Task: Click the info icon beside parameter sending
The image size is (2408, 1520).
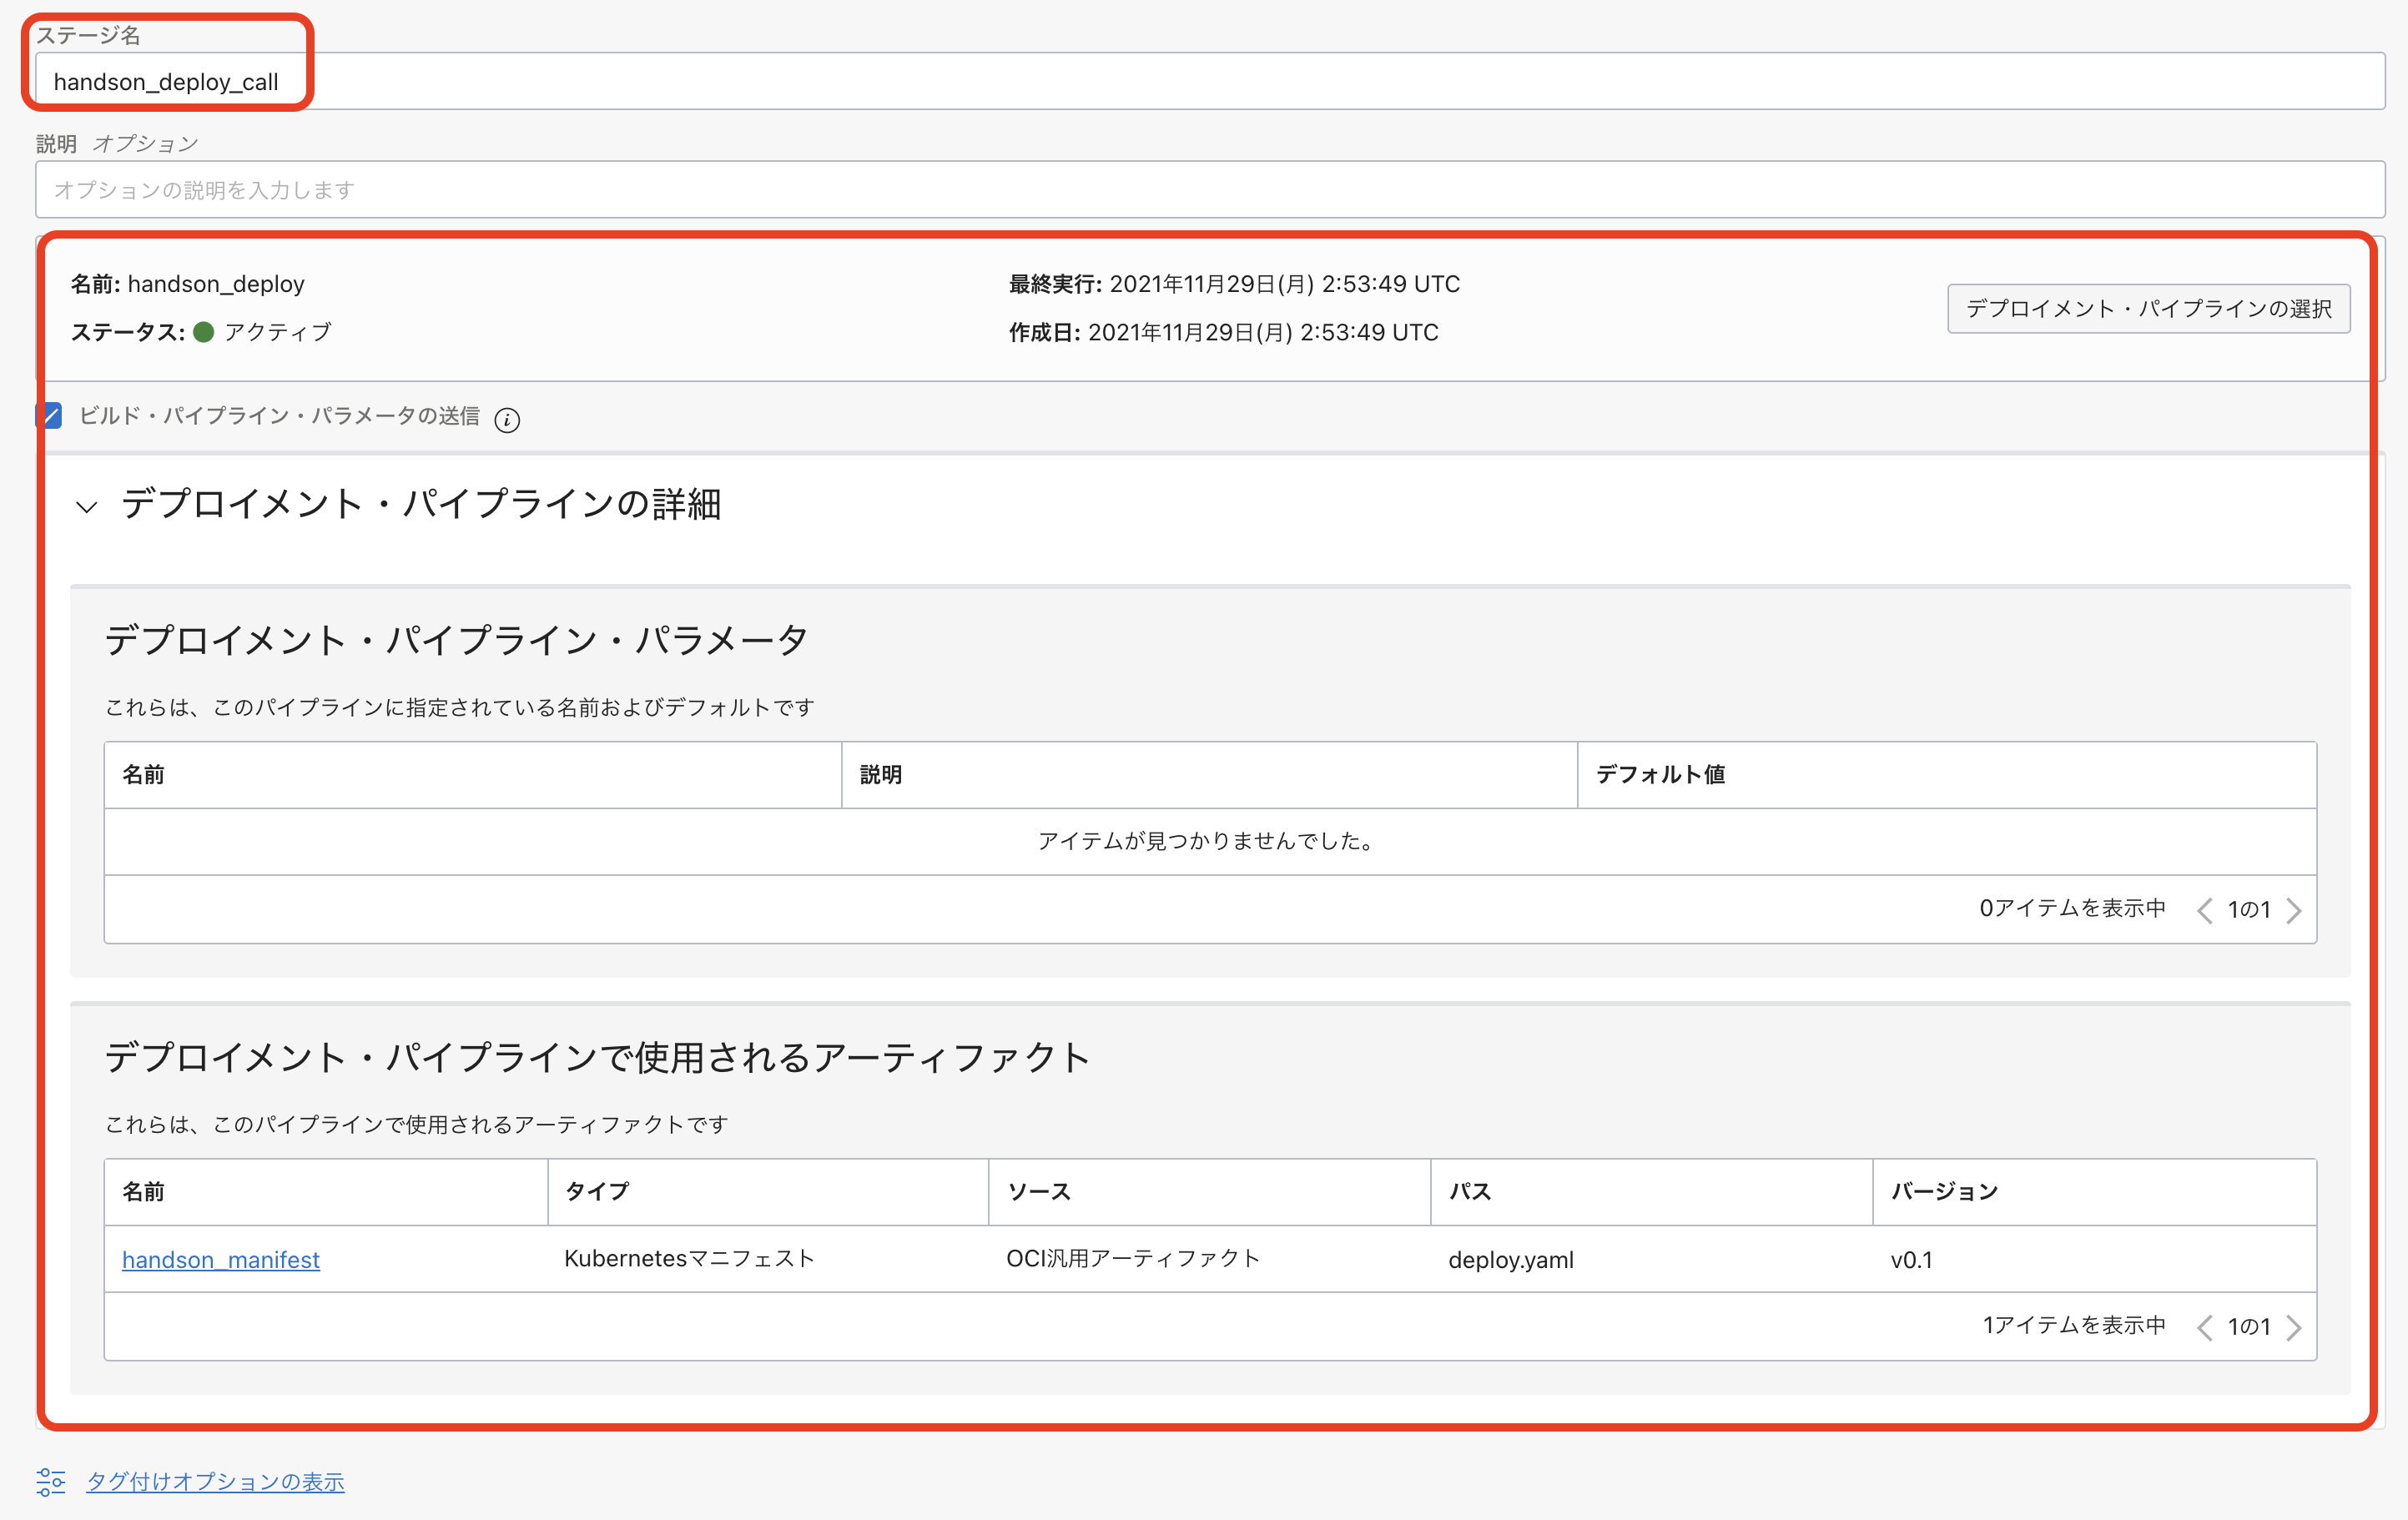Action: click(x=507, y=420)
